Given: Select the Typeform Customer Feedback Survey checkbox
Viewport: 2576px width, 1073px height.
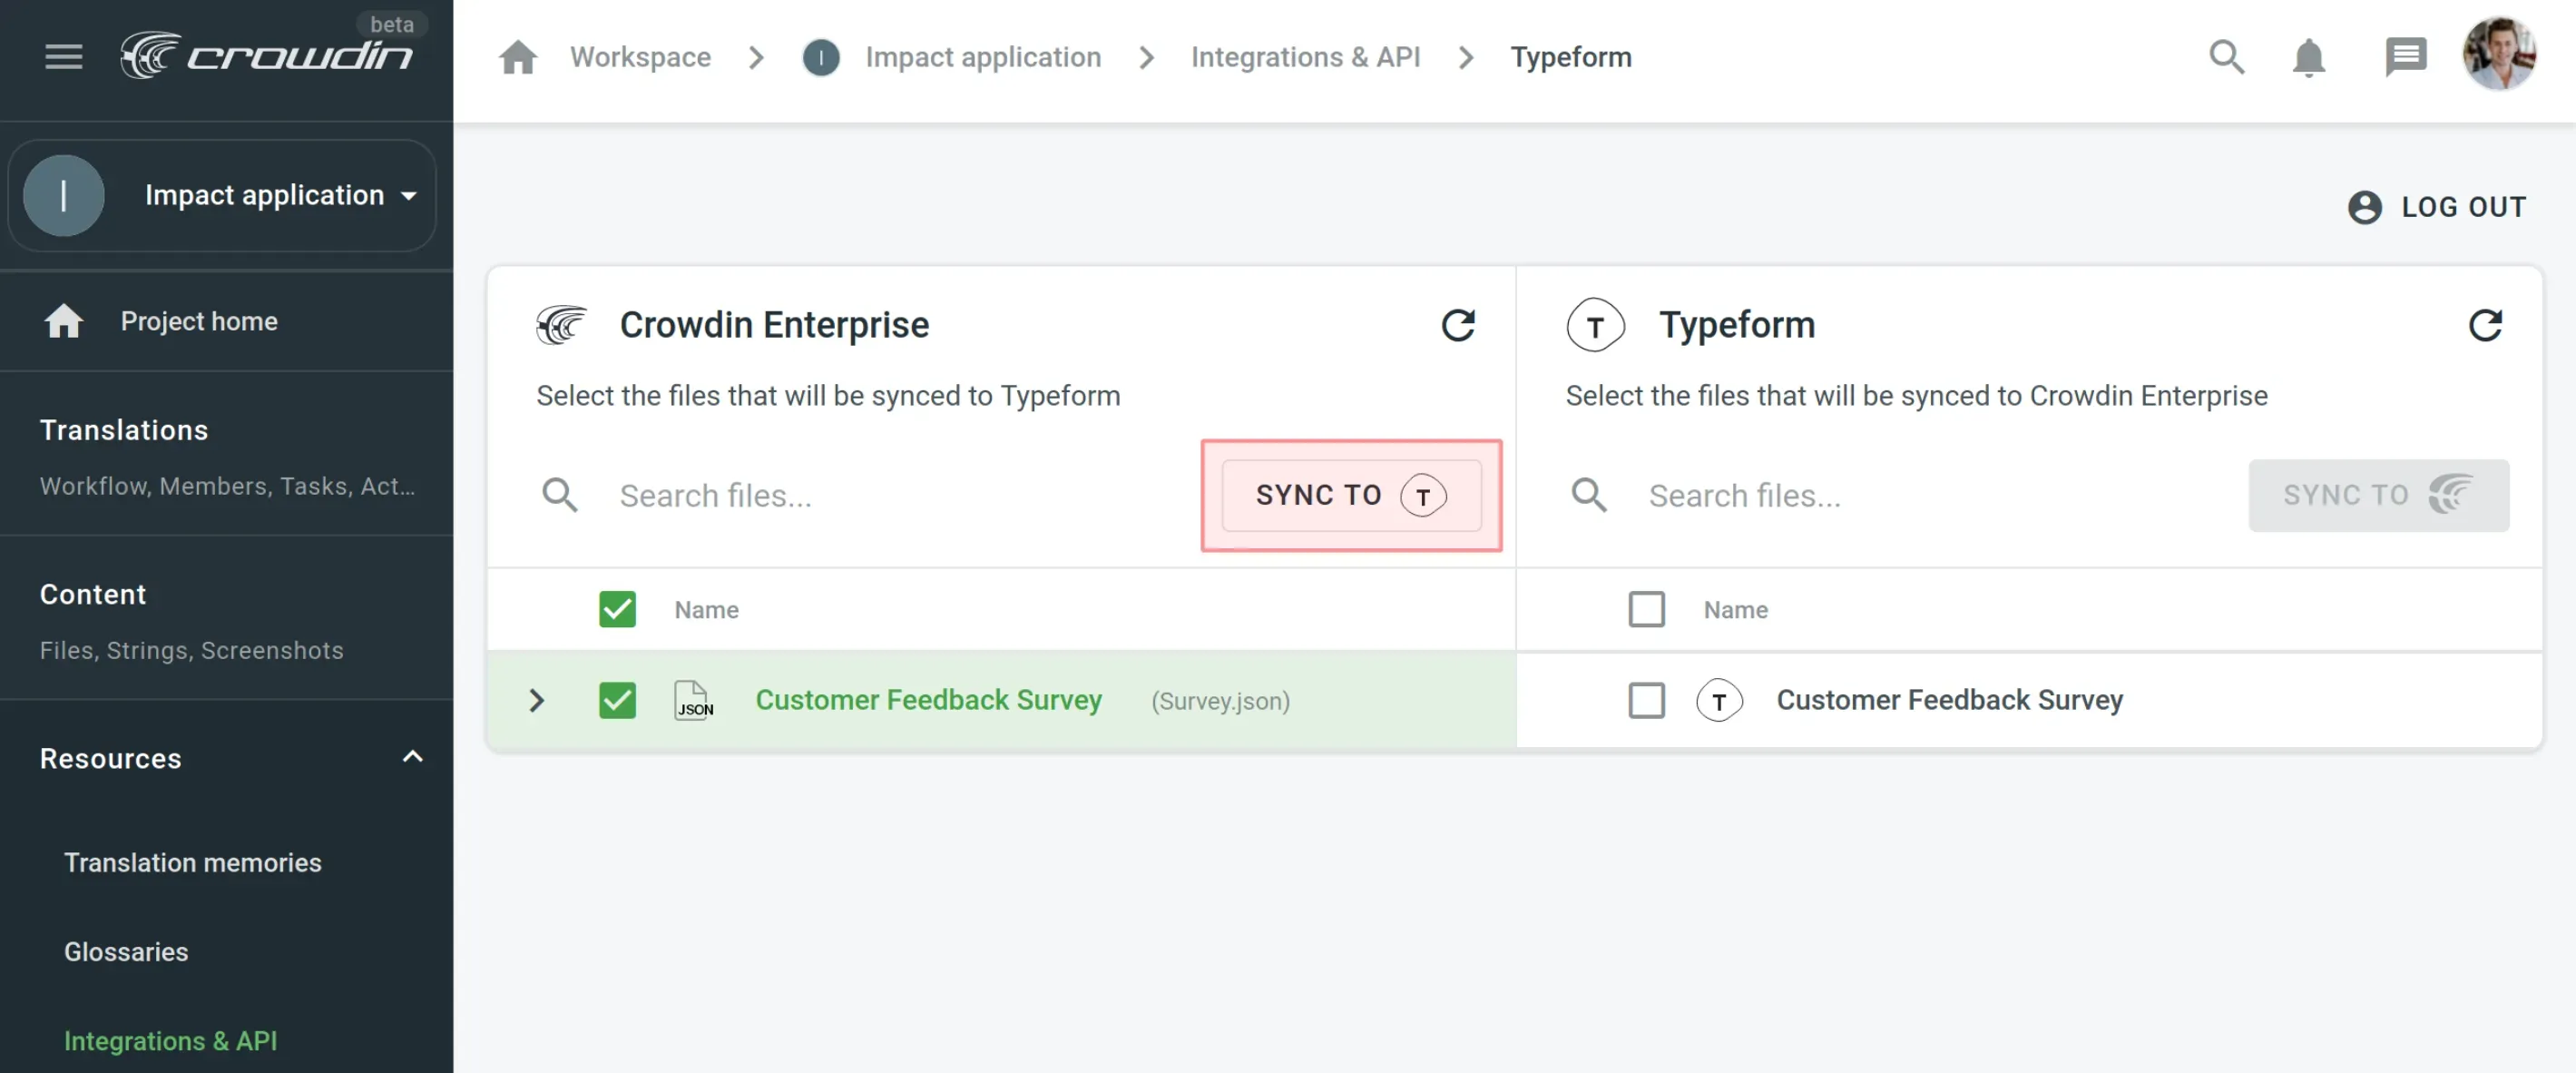Looking at the screenshot, I should 1645,700.
